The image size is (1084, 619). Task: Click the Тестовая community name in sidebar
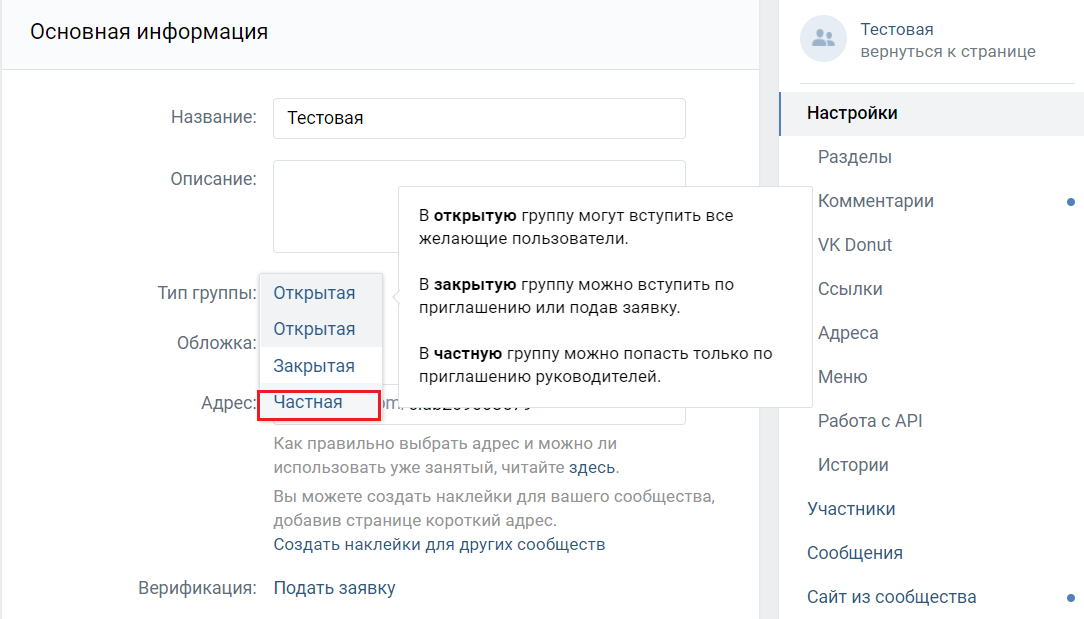pos(897,30)
